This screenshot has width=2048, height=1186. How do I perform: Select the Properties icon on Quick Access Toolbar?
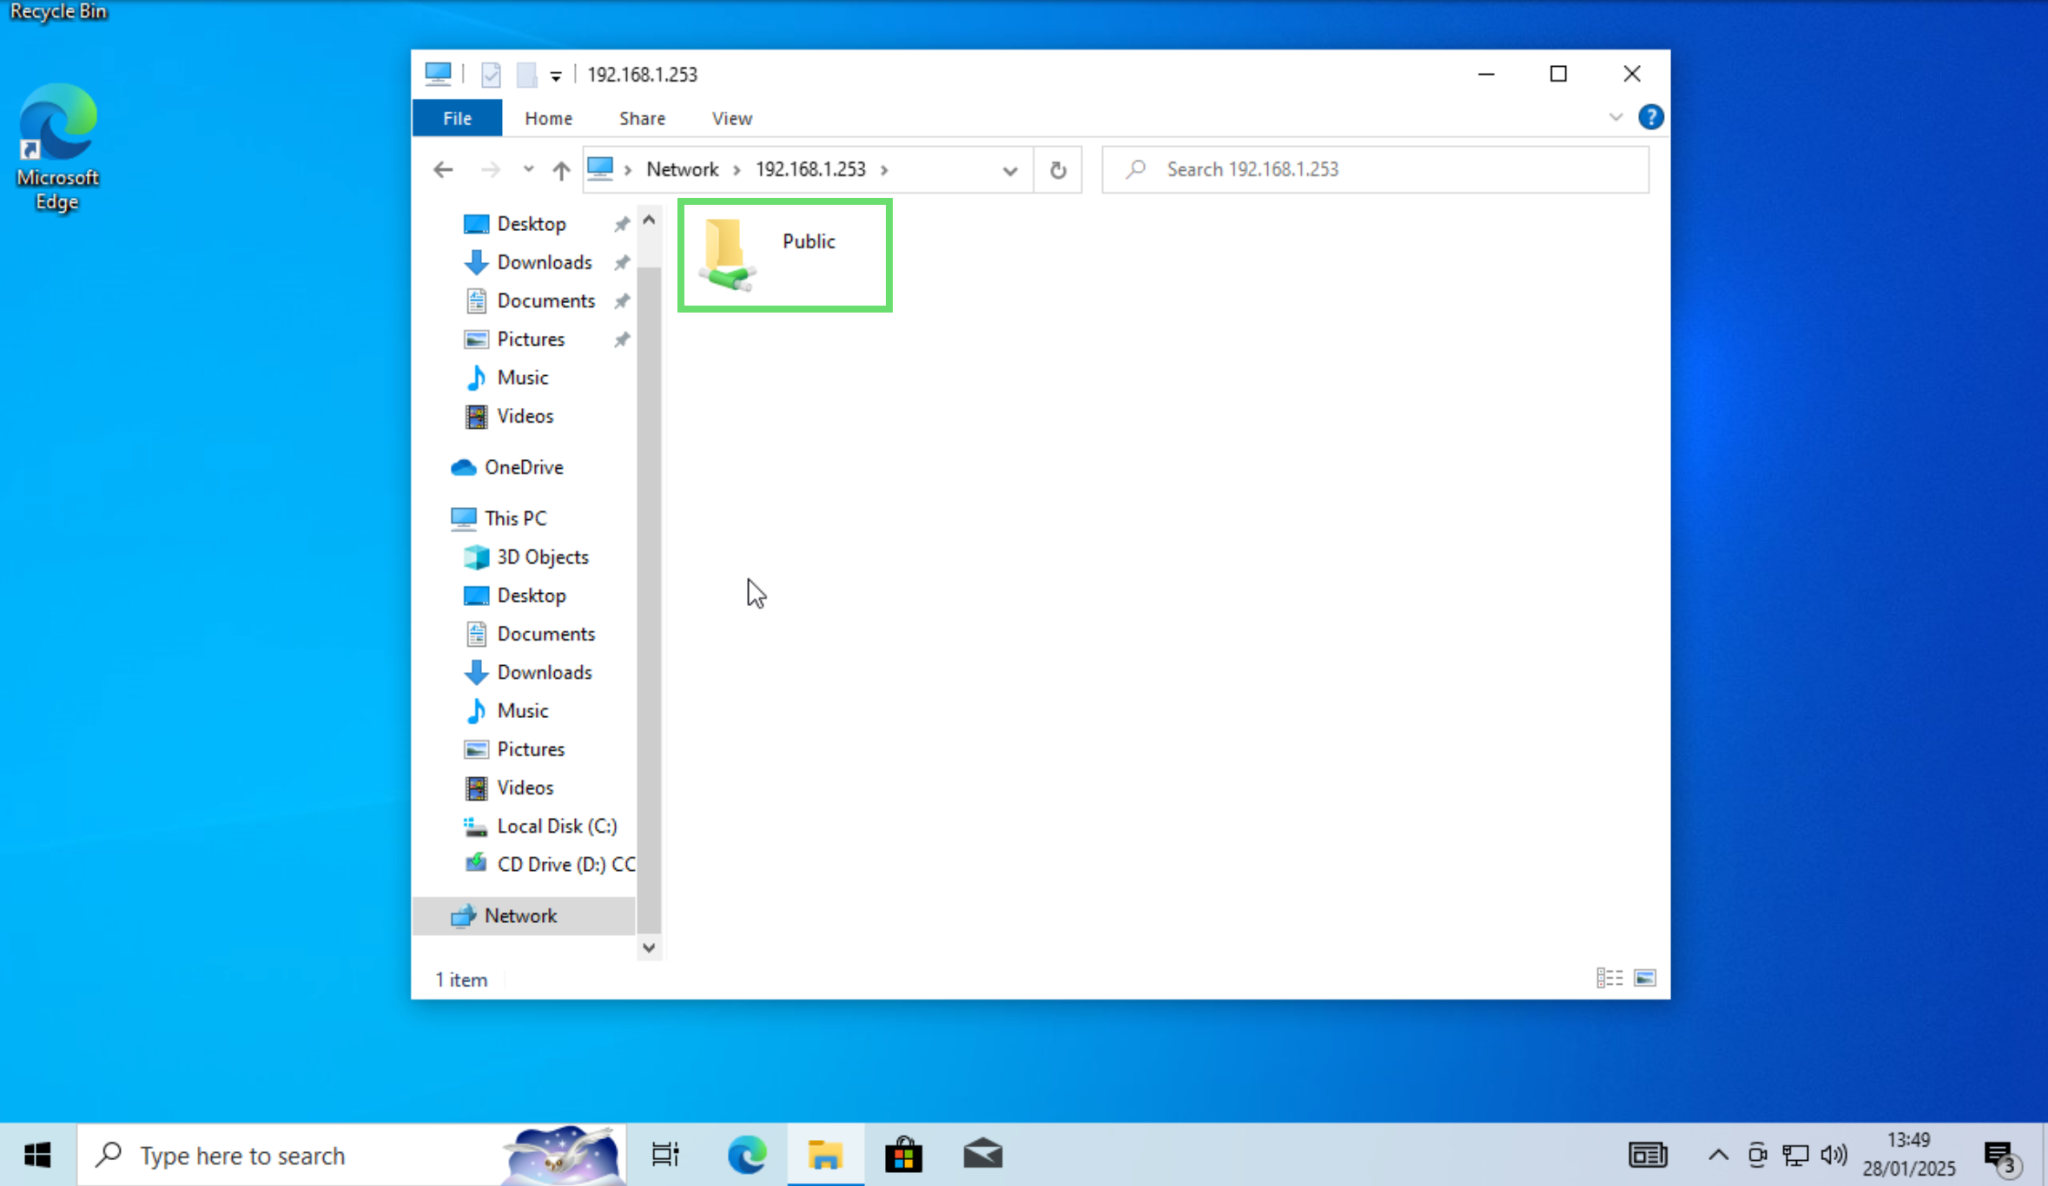tap(489, 73)
